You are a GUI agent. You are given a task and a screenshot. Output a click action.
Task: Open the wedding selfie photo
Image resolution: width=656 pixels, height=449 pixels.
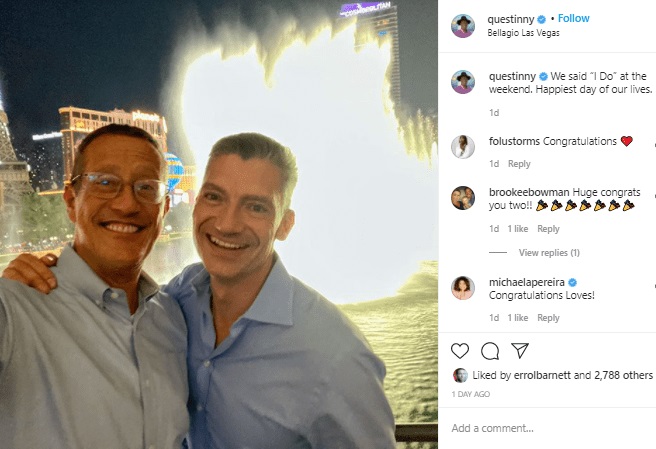[219, 224]
